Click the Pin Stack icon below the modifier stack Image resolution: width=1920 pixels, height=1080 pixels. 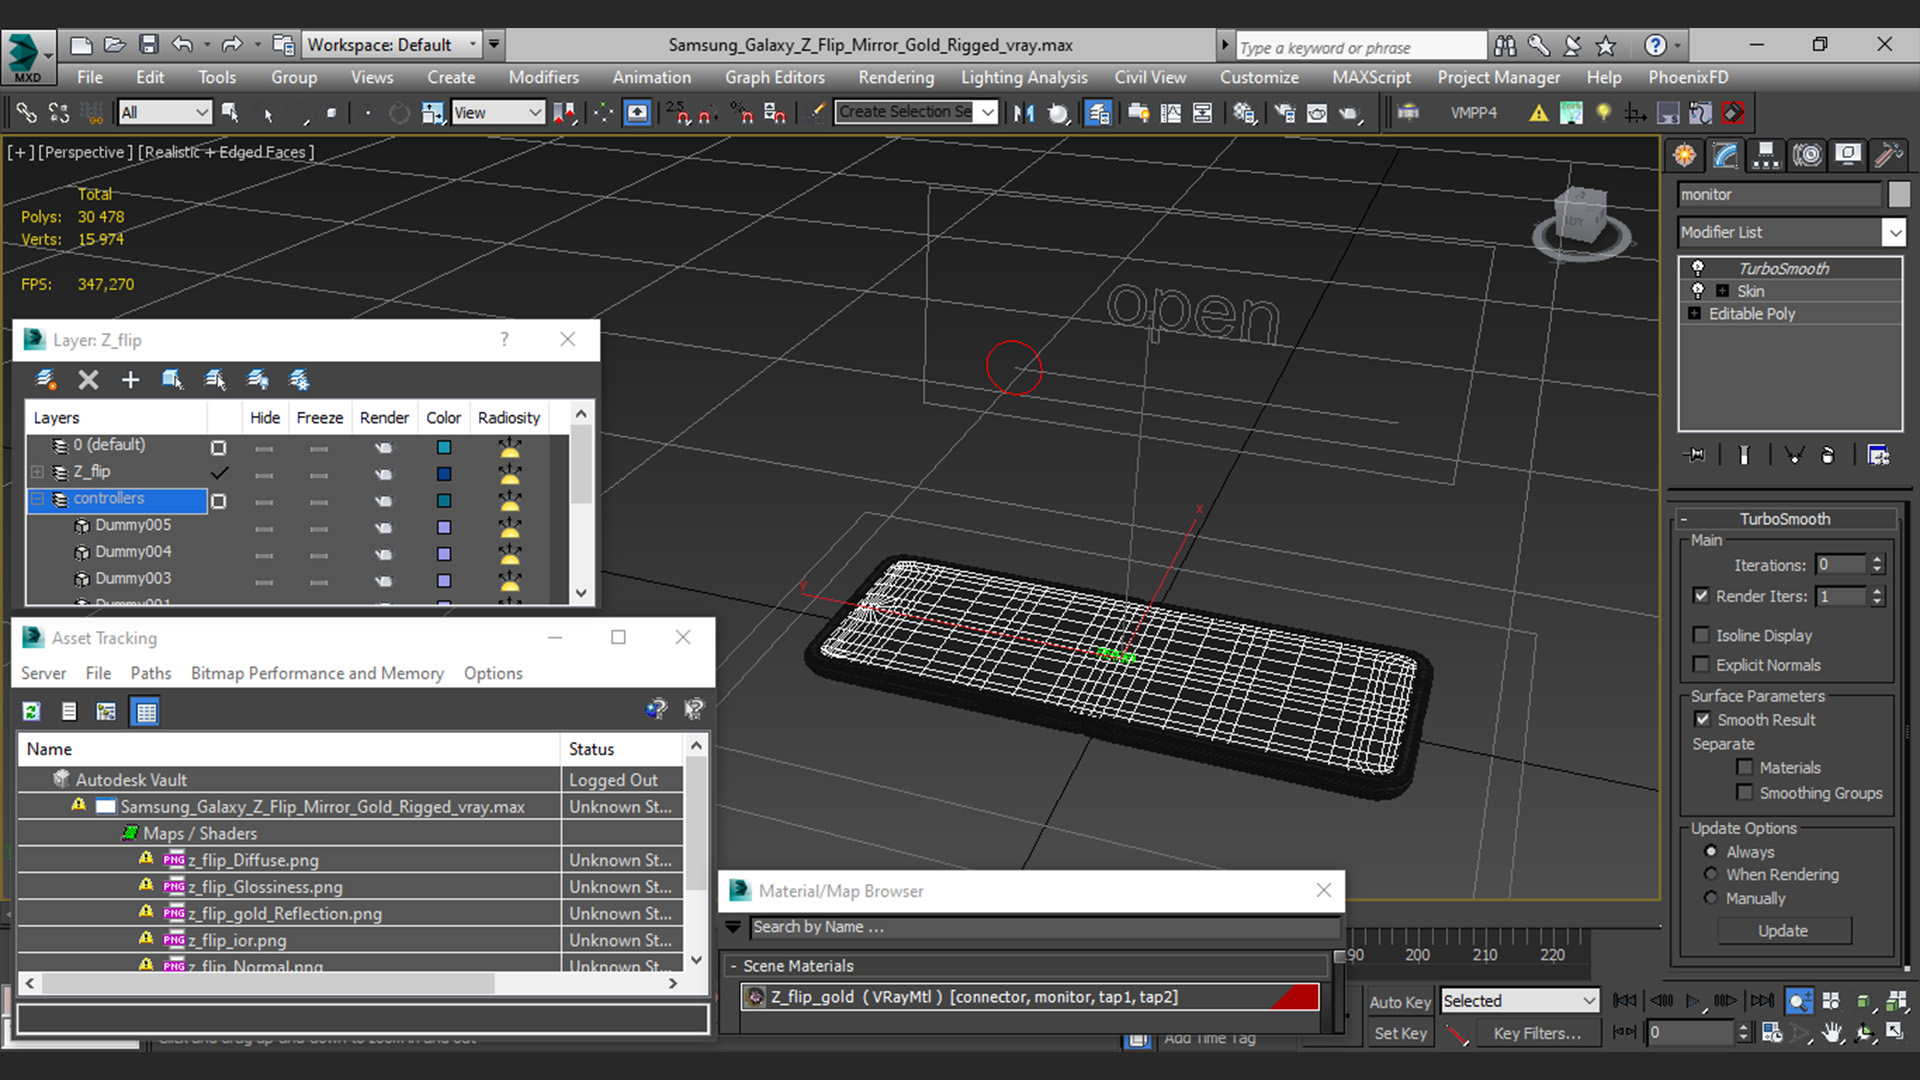(1696, 455)
